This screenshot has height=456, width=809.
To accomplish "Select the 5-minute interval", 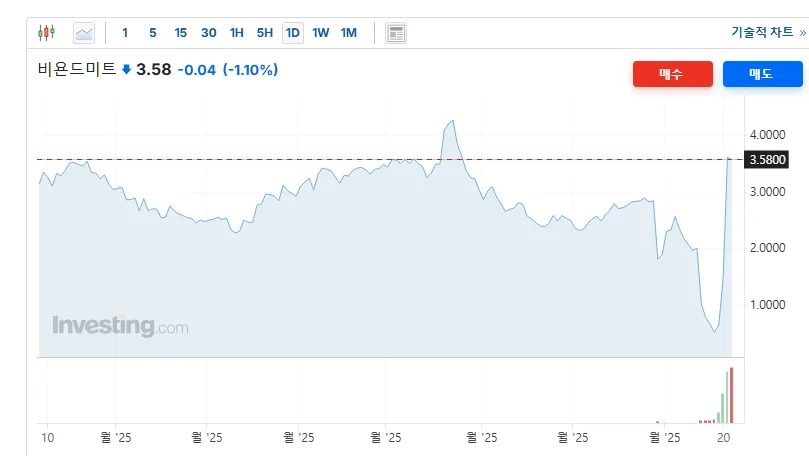I will point(152,33).
